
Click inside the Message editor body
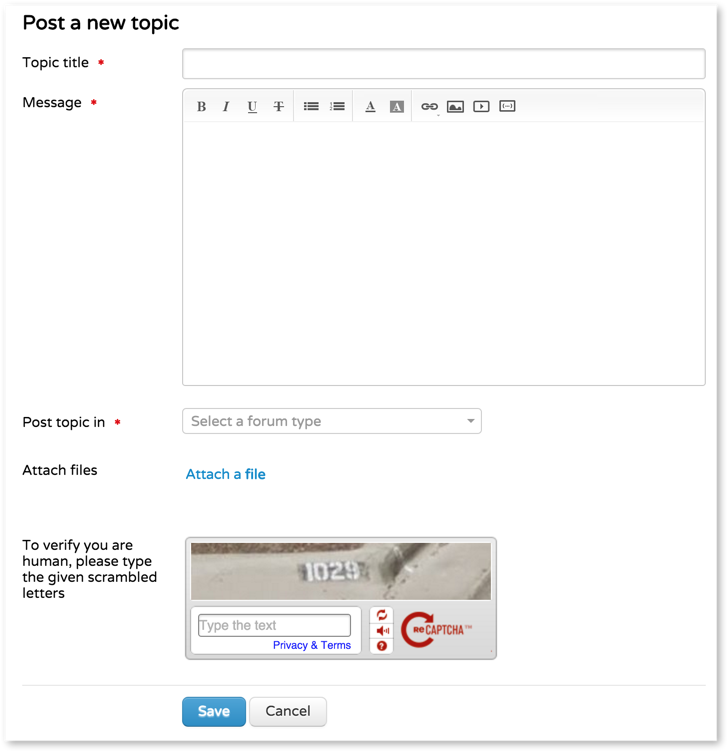(x=444, y=253)
